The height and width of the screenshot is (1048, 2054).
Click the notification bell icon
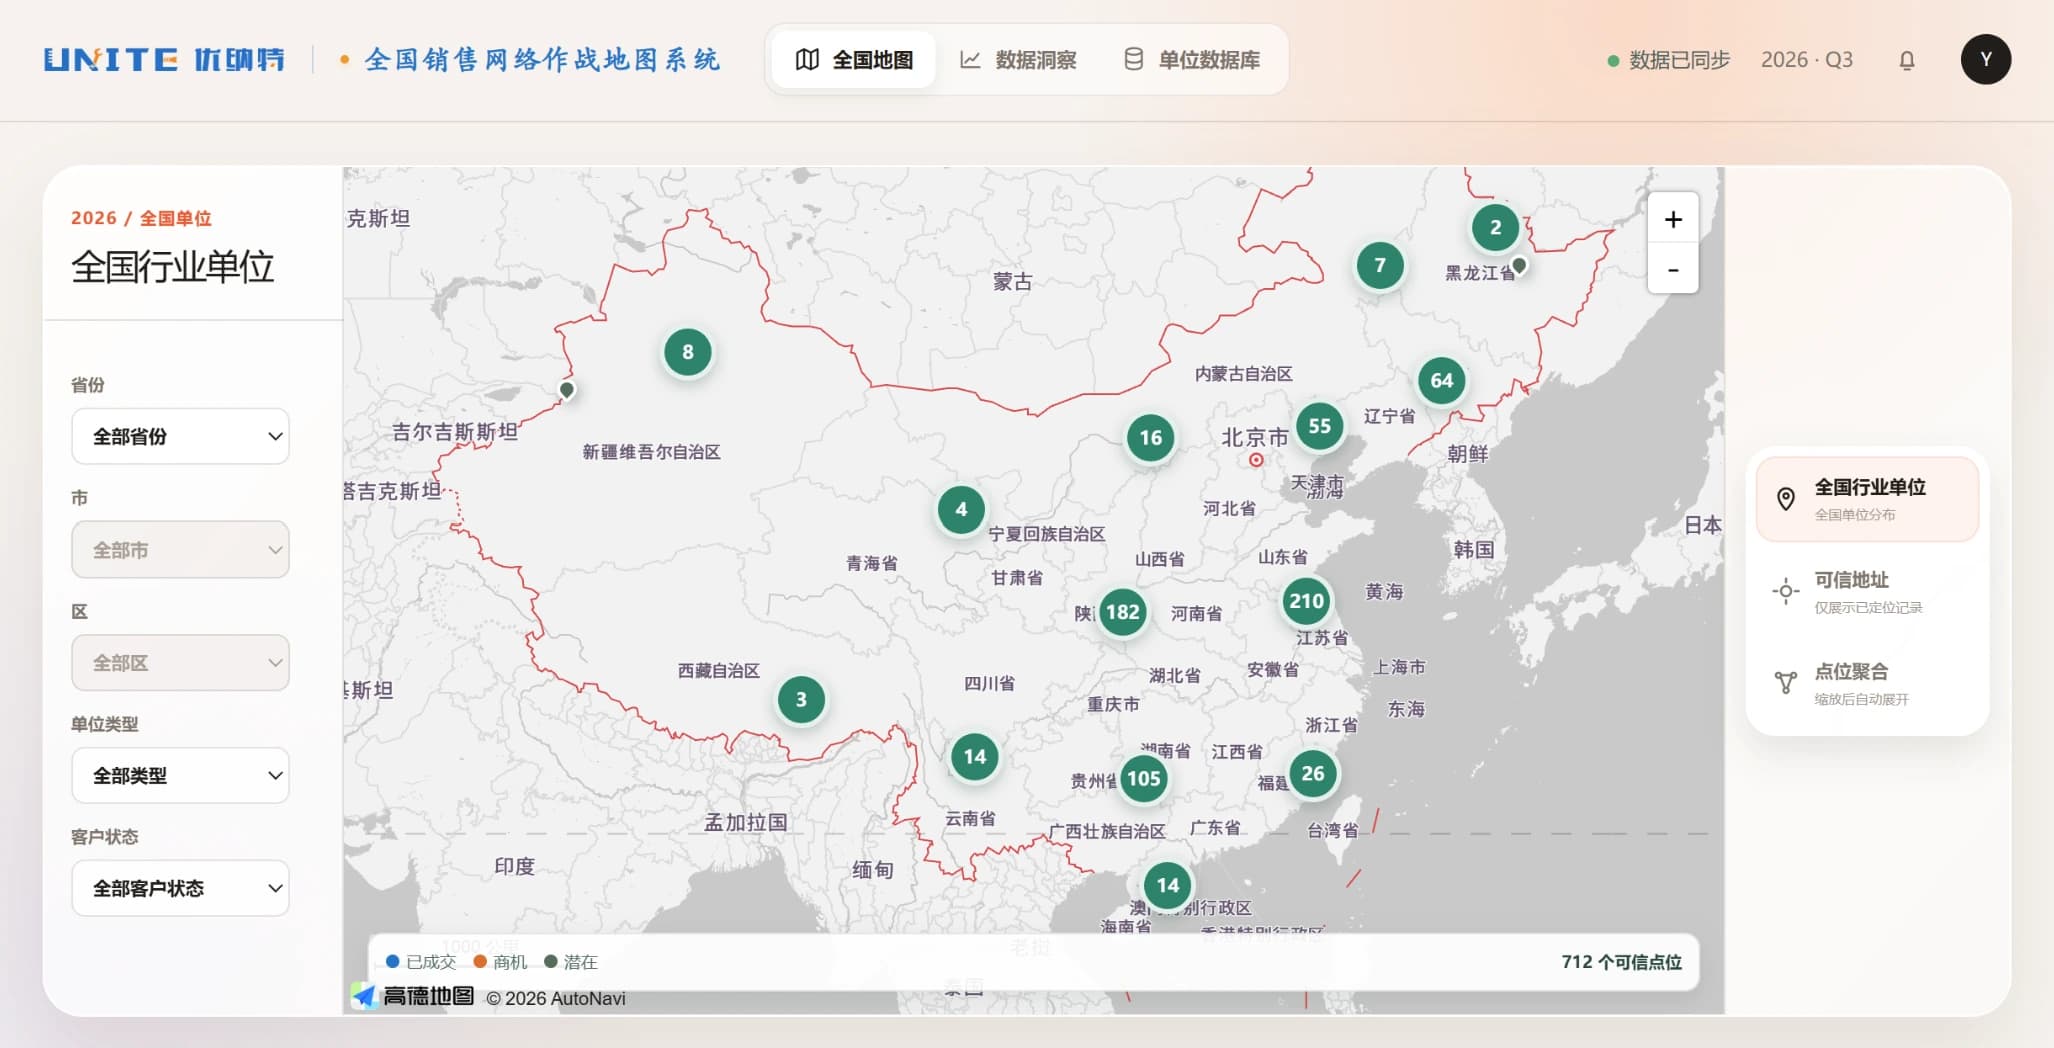tap(1907, 60)
